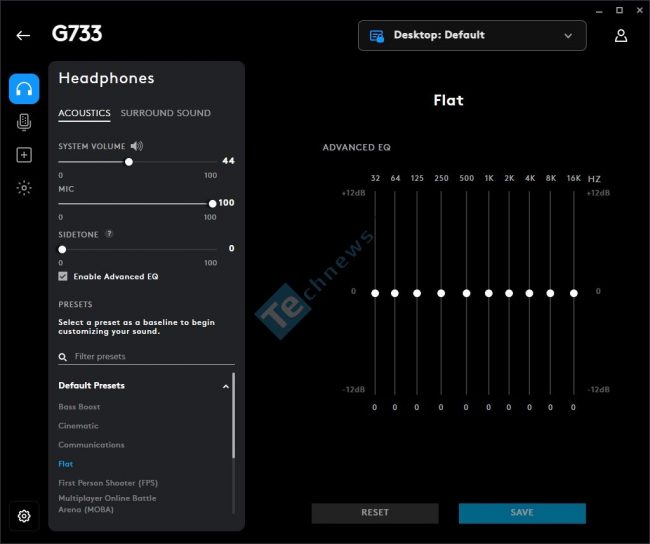Click the Reset button
The height and width of the screenshot is (544, 650).
point(375,513)
